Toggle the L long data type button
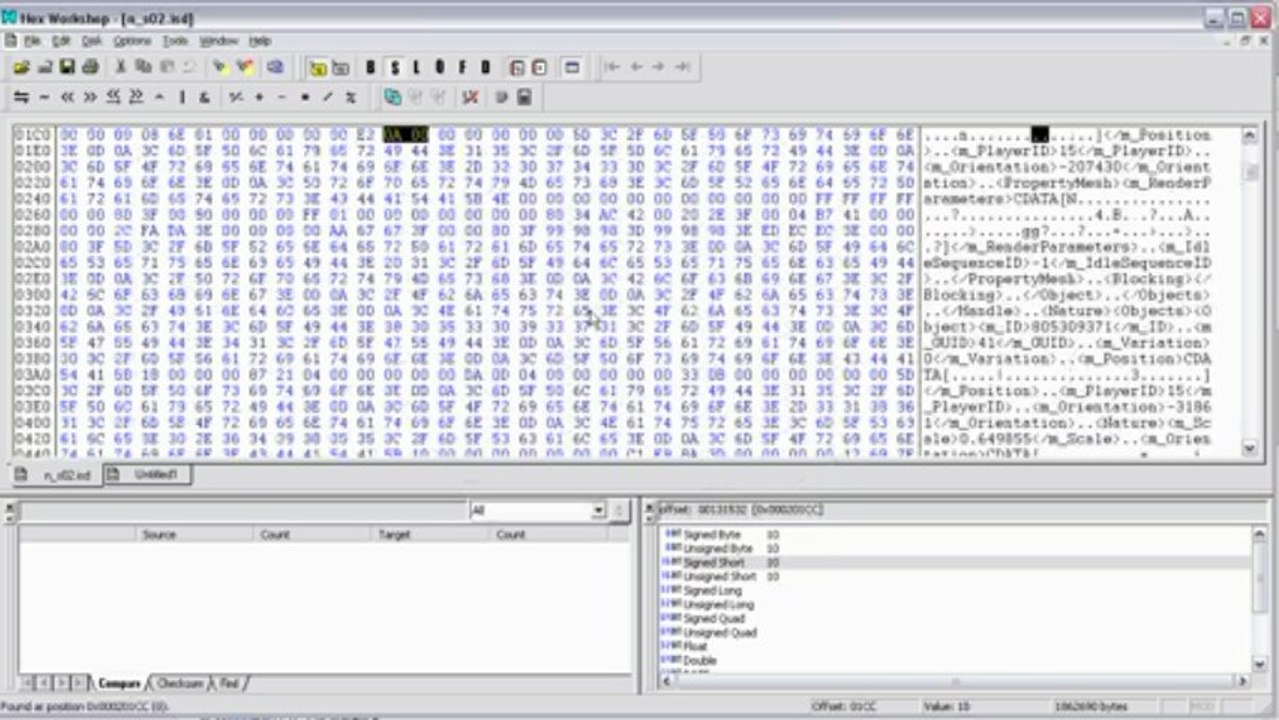Viewport: 1279px width, 720px height. (x=417, y=67)
